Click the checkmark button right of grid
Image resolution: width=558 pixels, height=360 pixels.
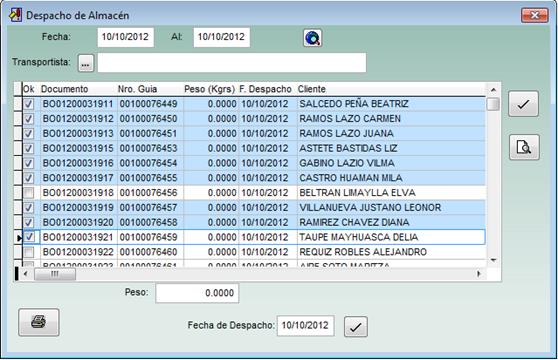coord(523,104)
